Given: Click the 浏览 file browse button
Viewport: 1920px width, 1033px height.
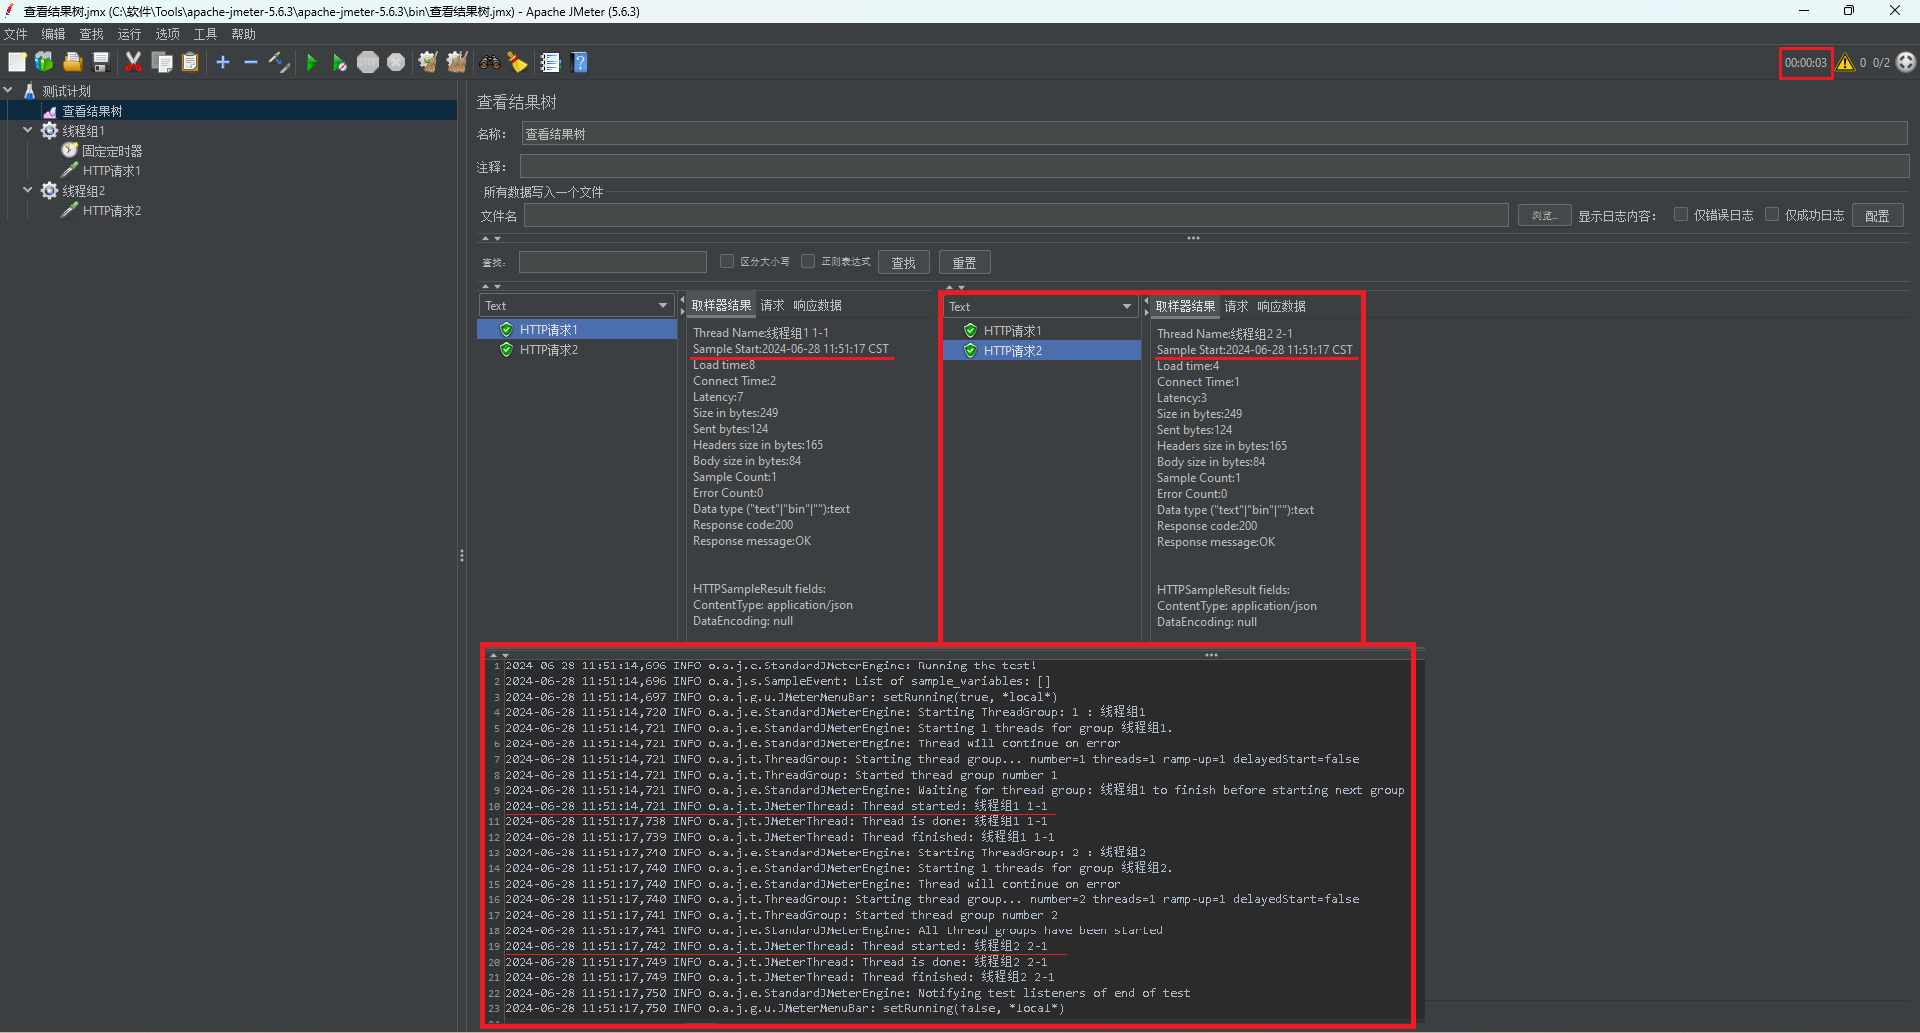Looking at the screenshot, I should coord(1544,216).
